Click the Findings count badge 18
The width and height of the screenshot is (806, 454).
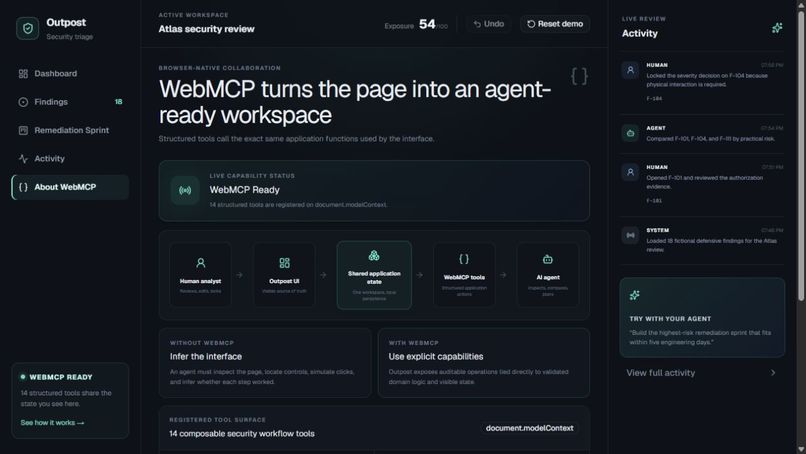coord(119,102)
